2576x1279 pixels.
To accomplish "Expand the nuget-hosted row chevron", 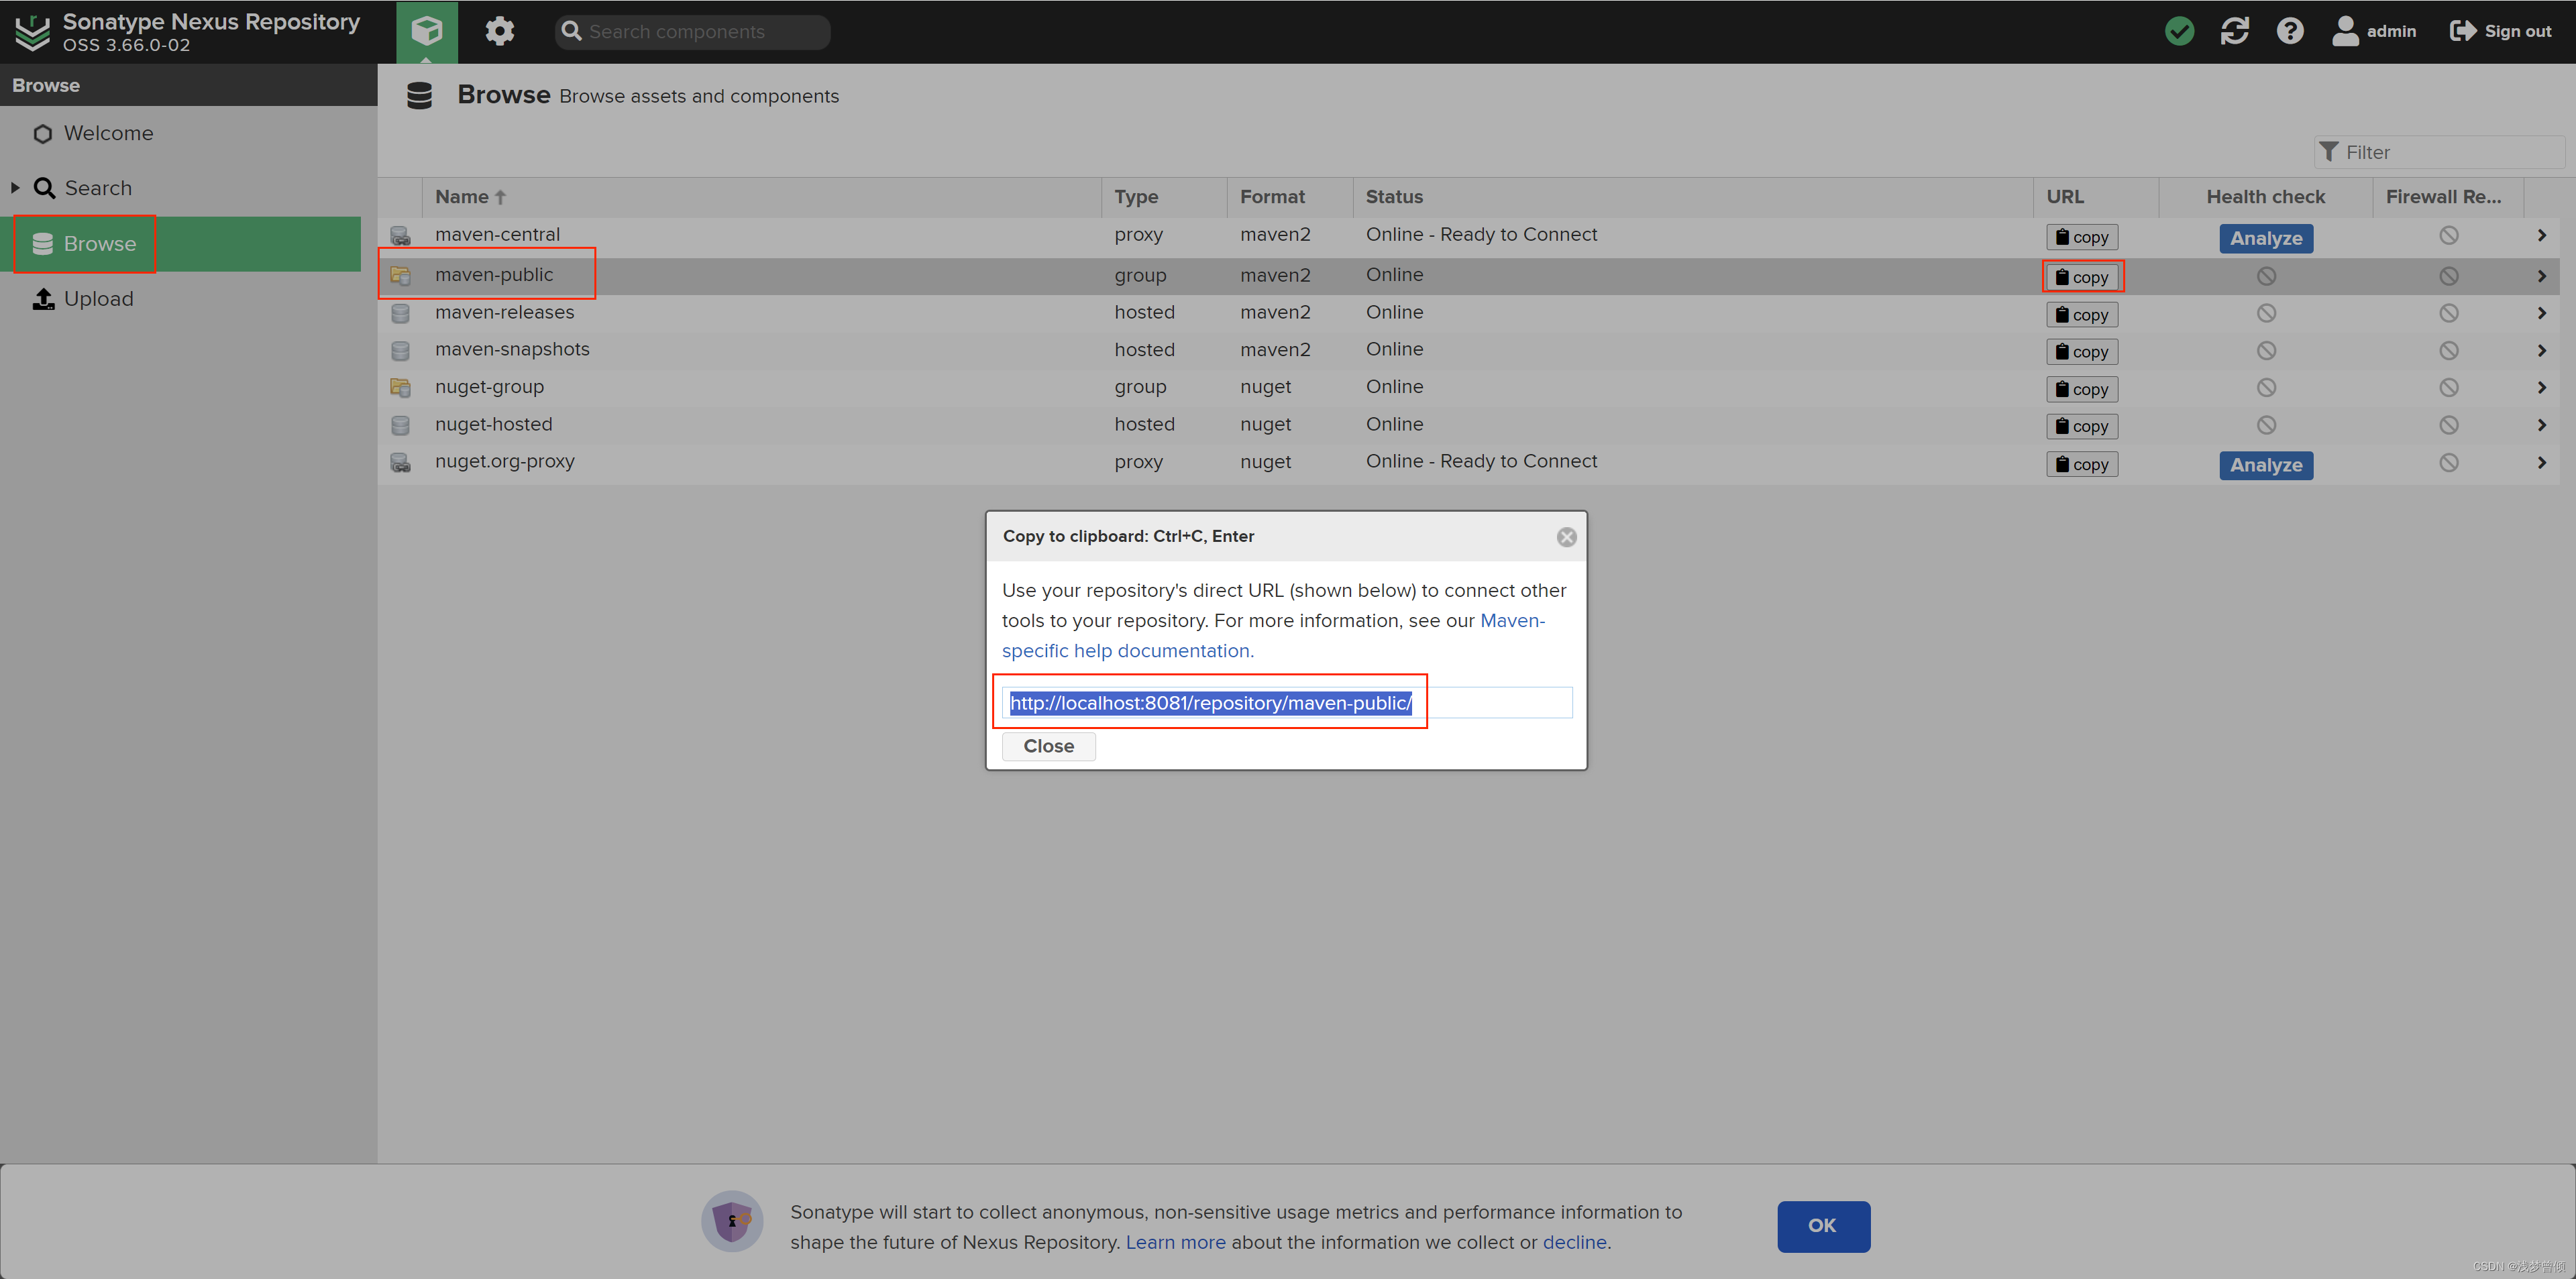I will 2541,425.
